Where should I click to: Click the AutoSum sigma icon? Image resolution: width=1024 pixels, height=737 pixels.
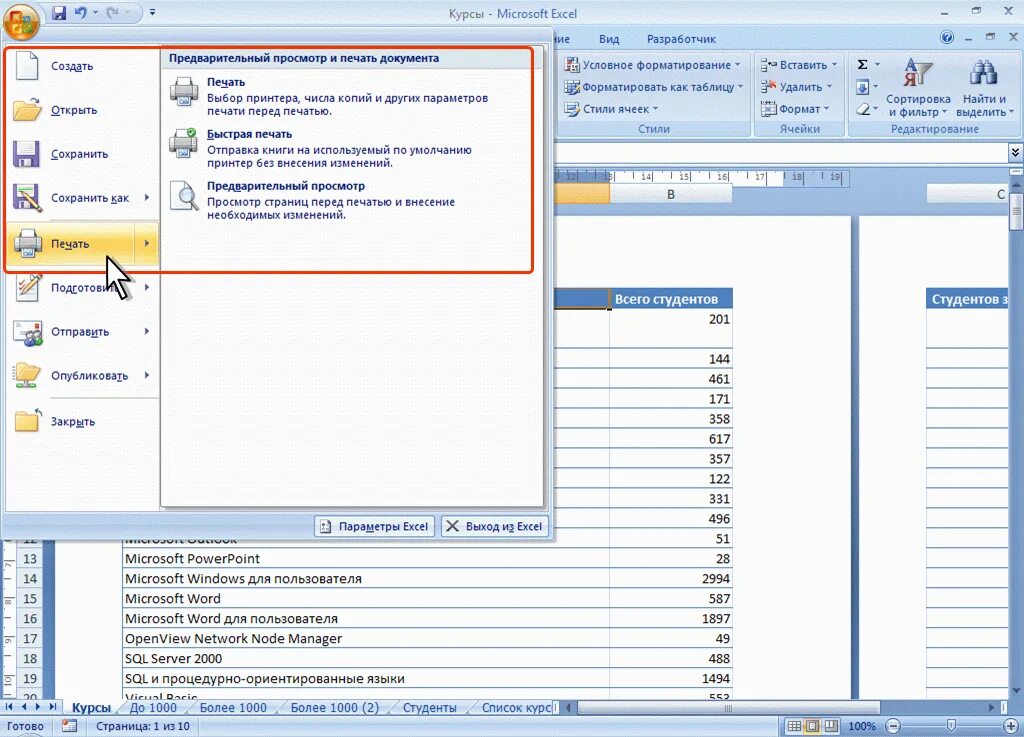(863, 65)
